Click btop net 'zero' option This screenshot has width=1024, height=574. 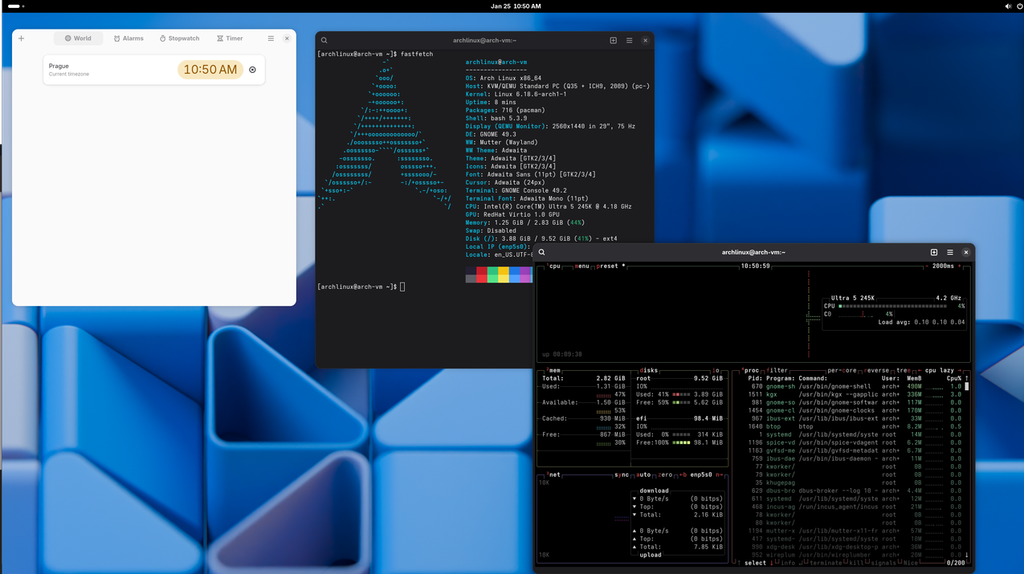coord(665,475)
